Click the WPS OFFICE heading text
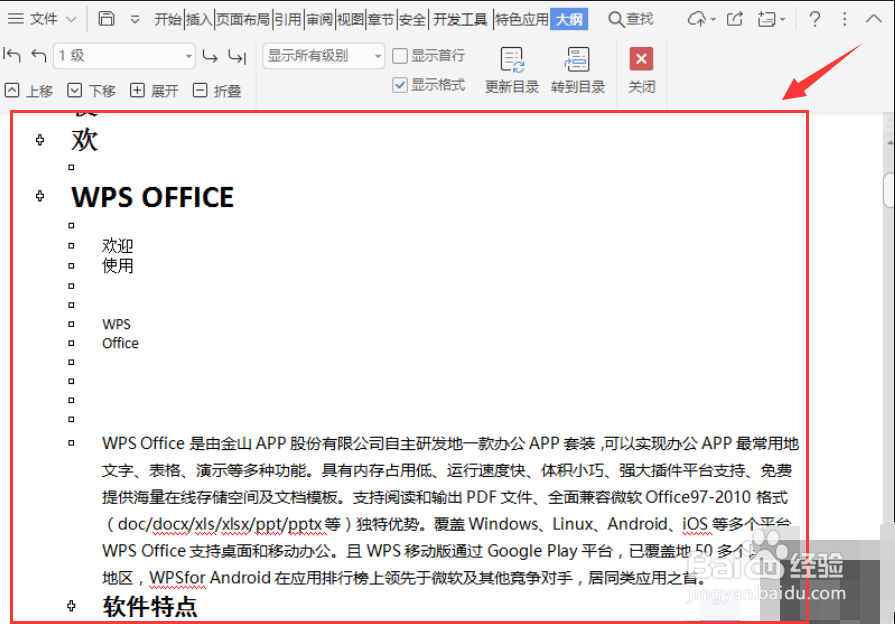The height and width of the screenshot is (624, 895). [152, 198]
